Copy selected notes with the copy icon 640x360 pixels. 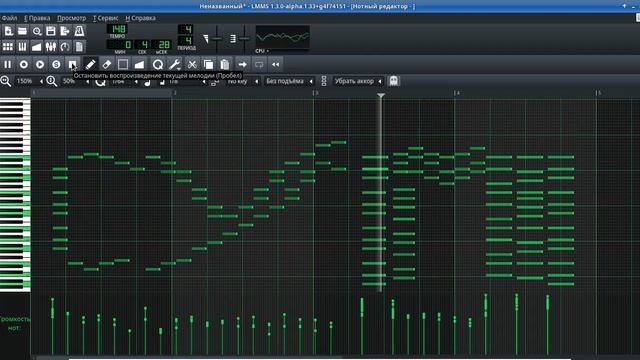pos(208,64)
